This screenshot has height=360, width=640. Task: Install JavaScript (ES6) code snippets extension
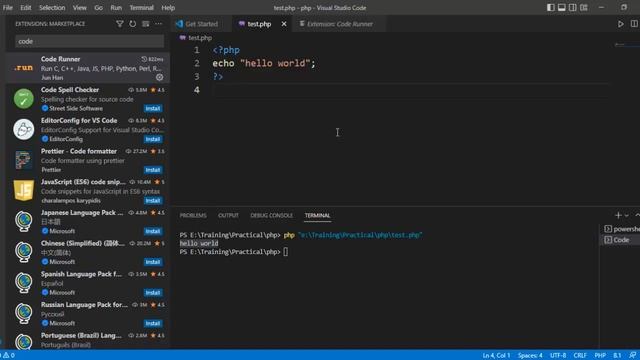153,200
